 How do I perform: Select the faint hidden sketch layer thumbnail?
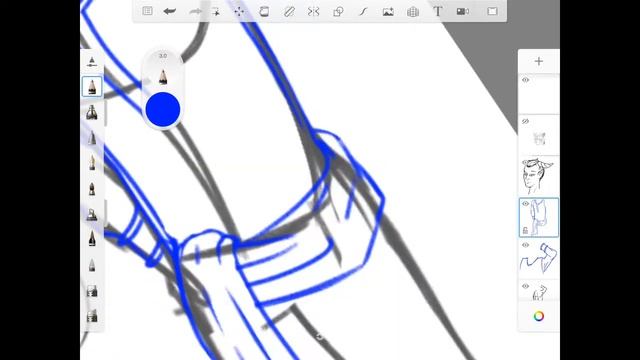(x=539, y=135)
